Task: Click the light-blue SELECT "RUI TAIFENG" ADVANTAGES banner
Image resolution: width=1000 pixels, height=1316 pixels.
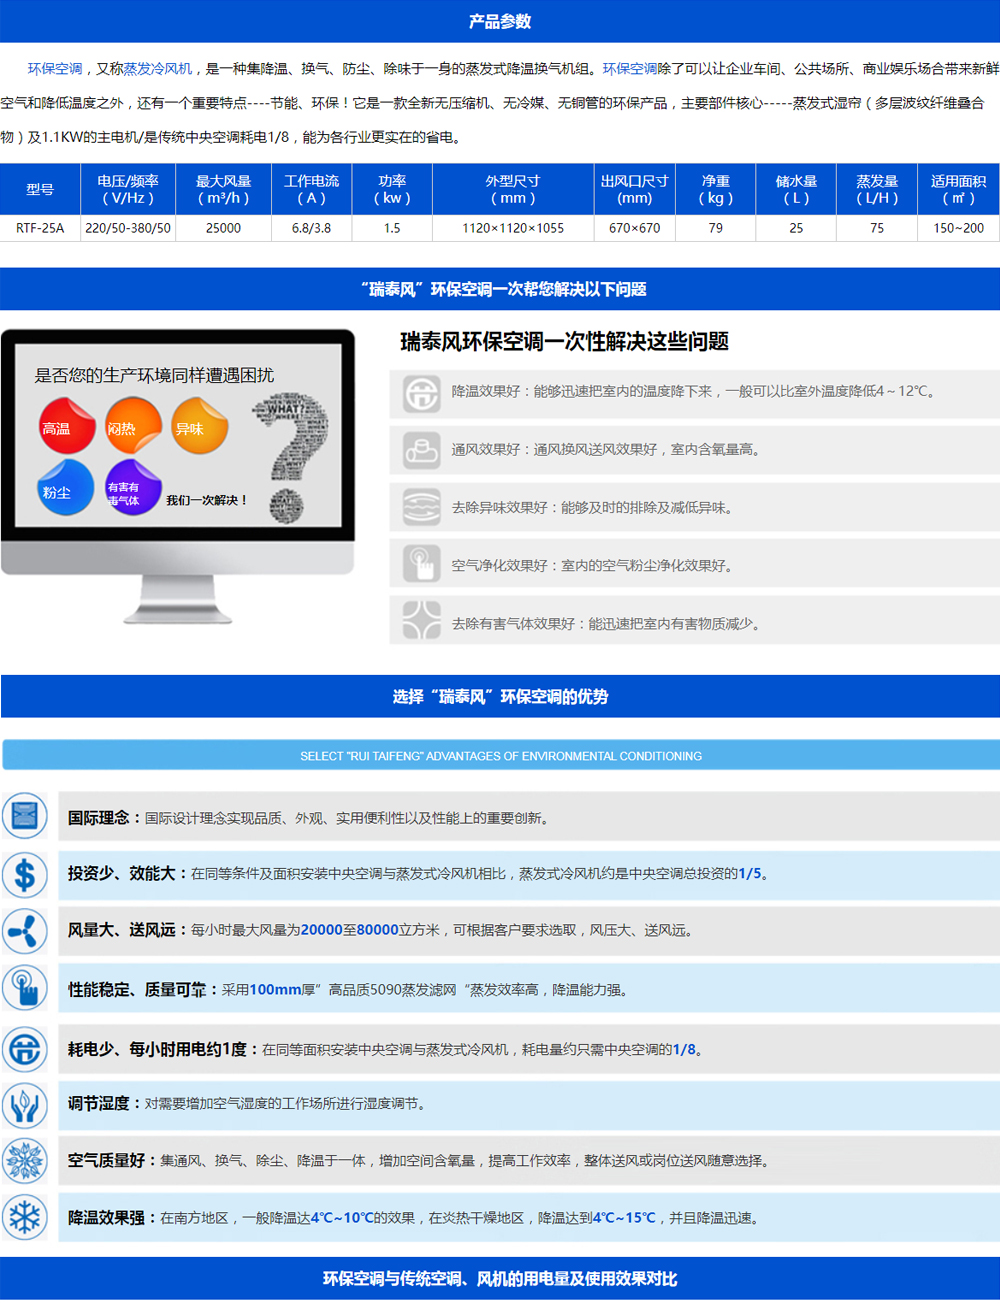Action: [x=500, y=756]
